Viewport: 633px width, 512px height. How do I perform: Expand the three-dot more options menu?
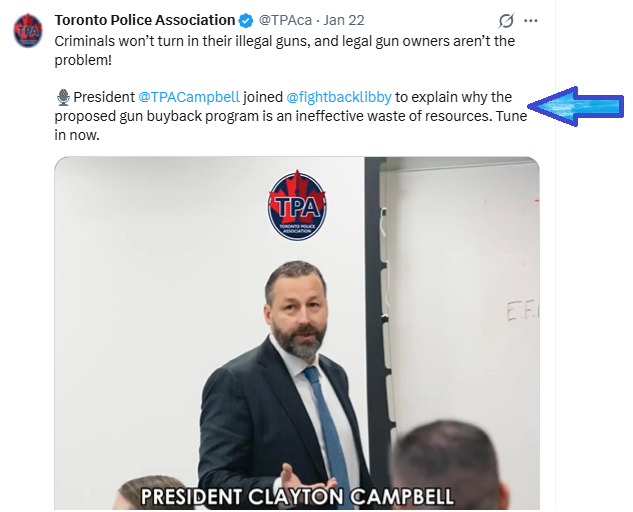point(531,20)
